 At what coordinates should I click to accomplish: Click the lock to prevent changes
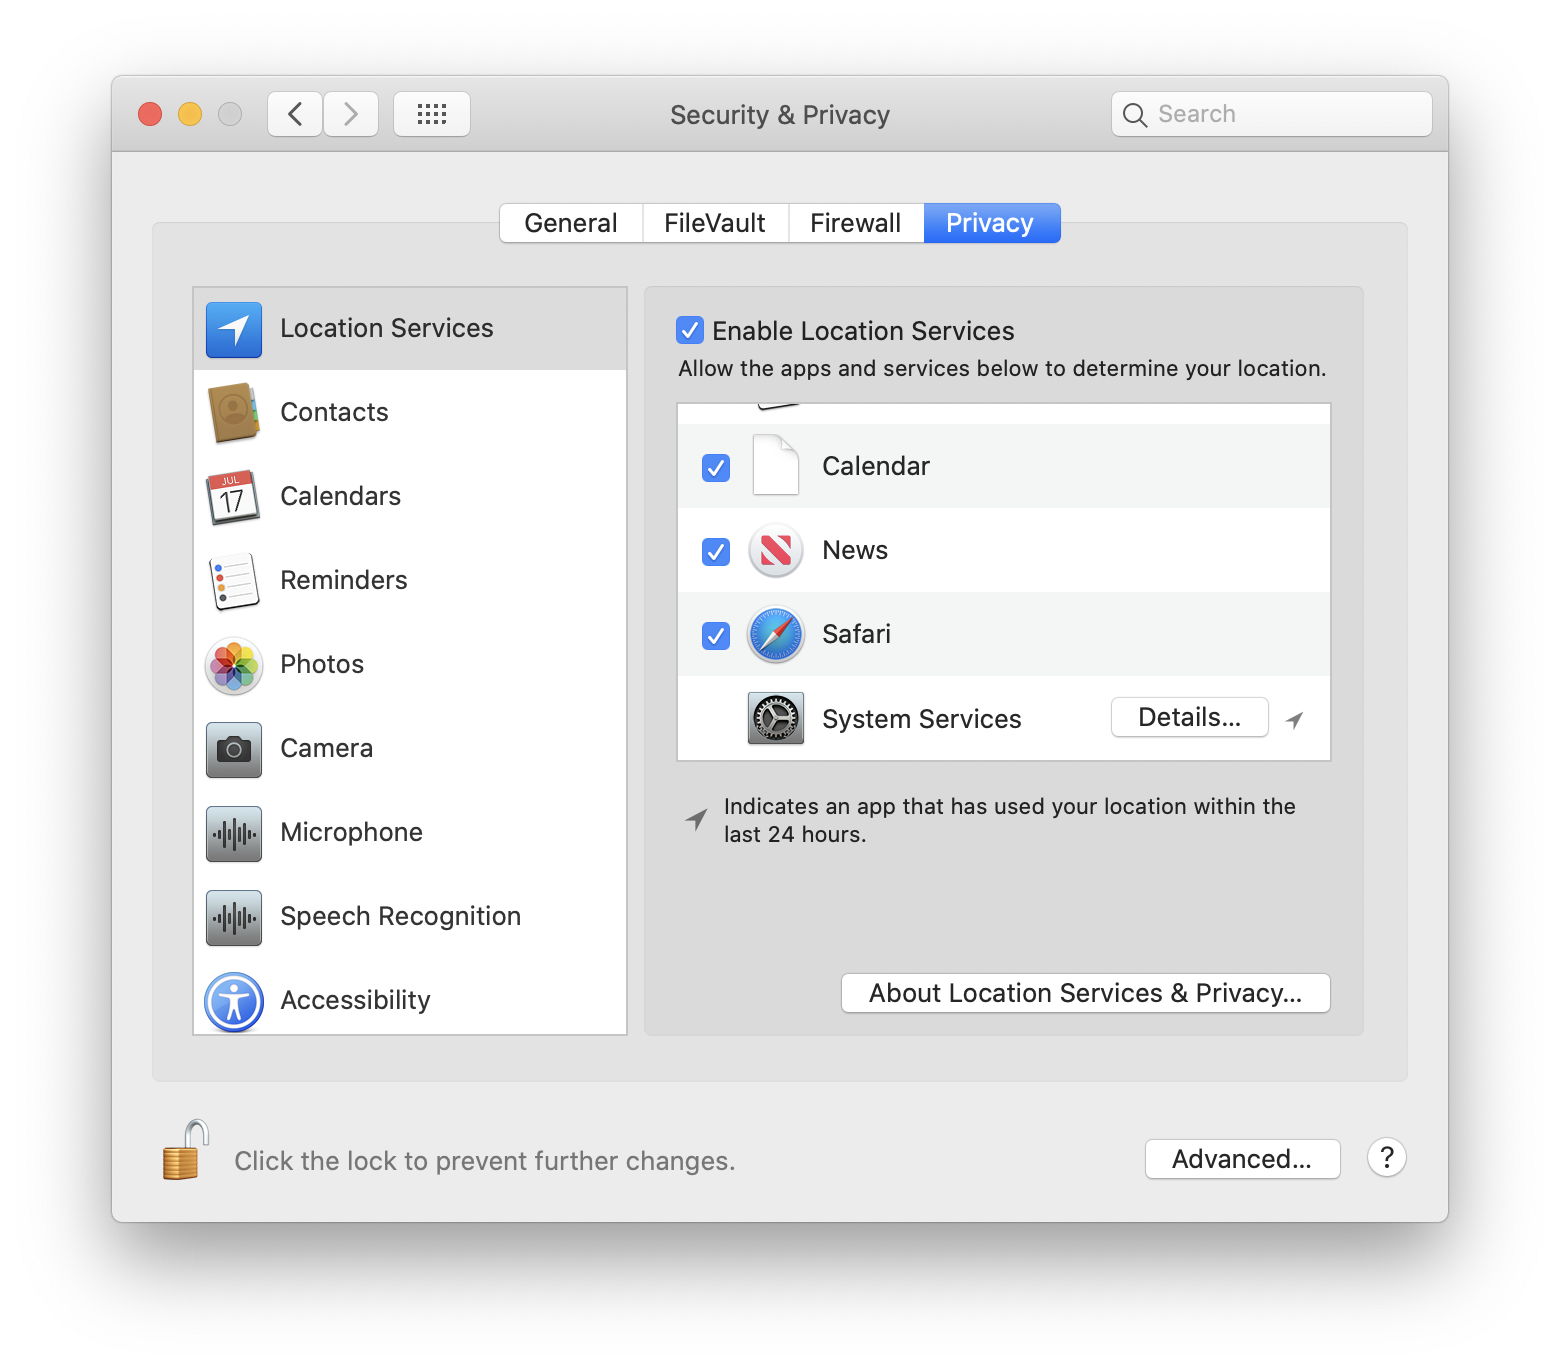185,1151
